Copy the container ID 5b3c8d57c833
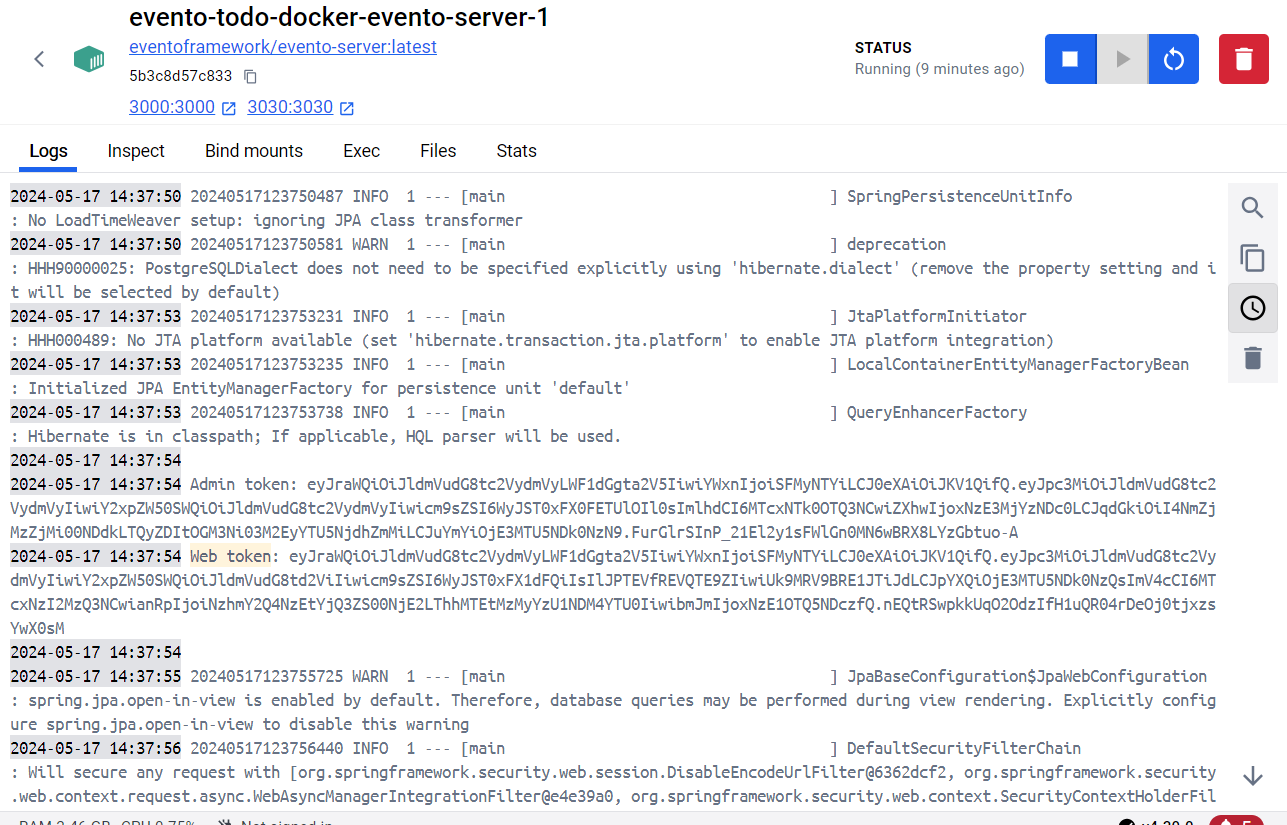This screenshot has width=1287, height=825. click(251, 77)
